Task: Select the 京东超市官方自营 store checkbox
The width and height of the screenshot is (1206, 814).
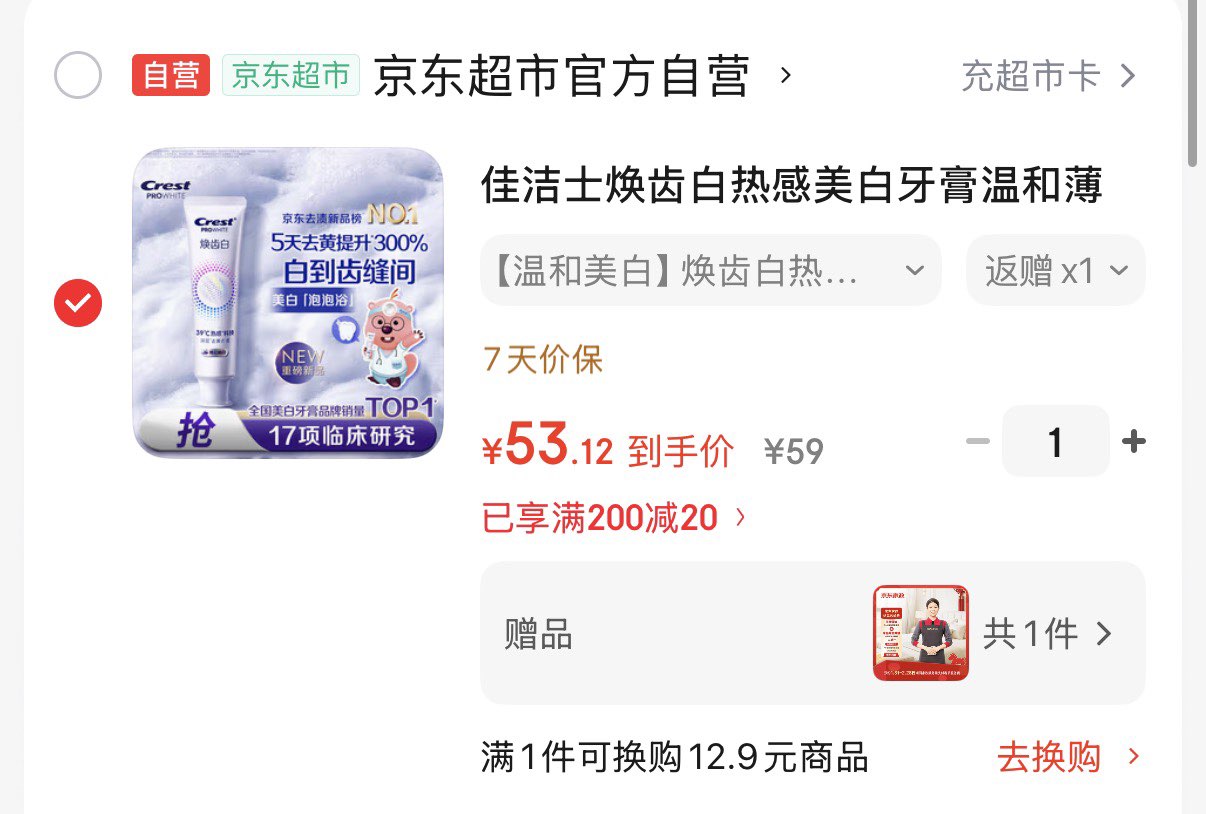Action: 78,75
